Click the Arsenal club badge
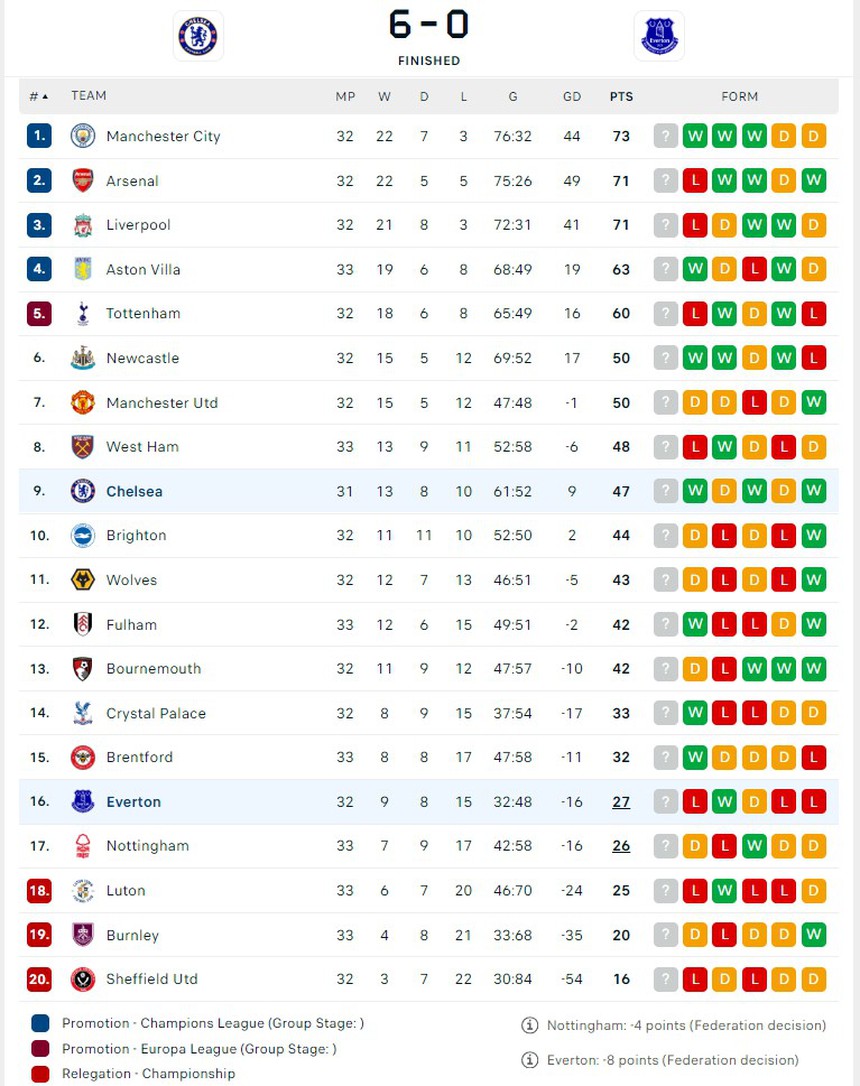 point(82,181)
